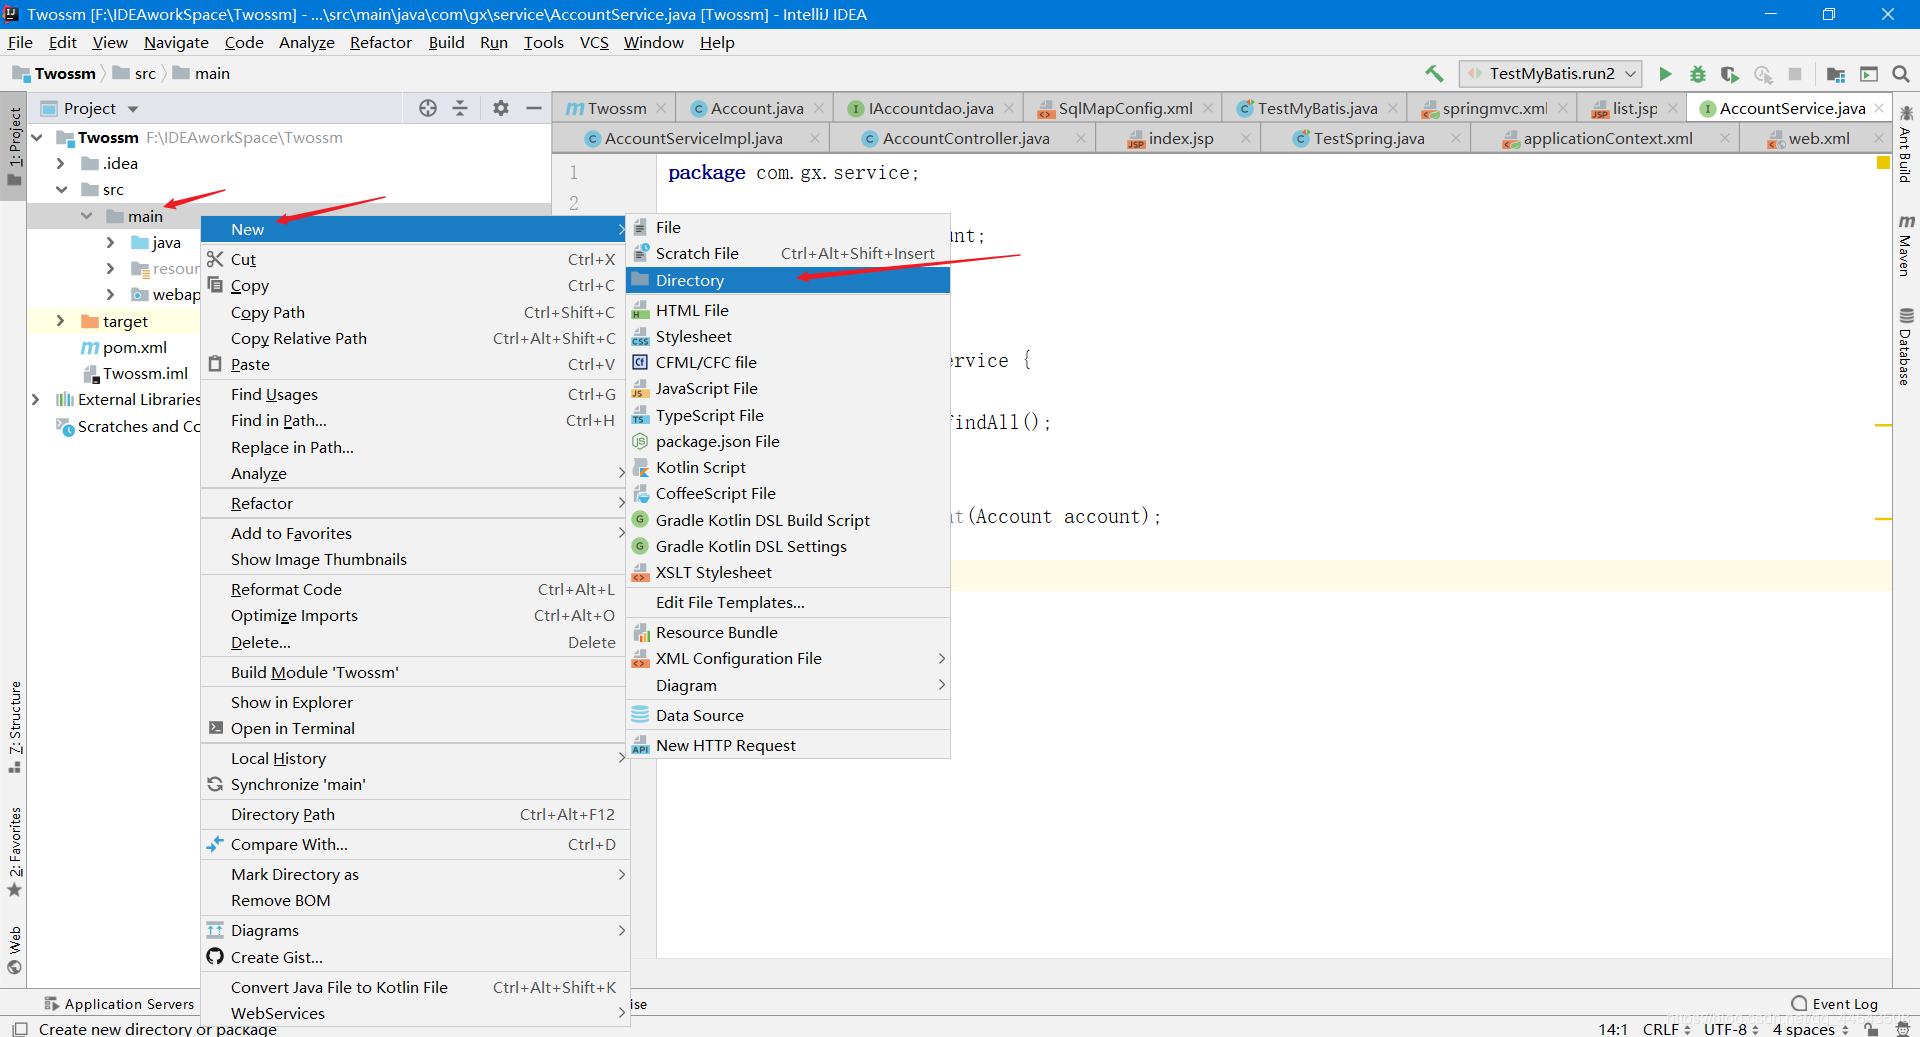Open Application Servers tool window

(119, 1004)
